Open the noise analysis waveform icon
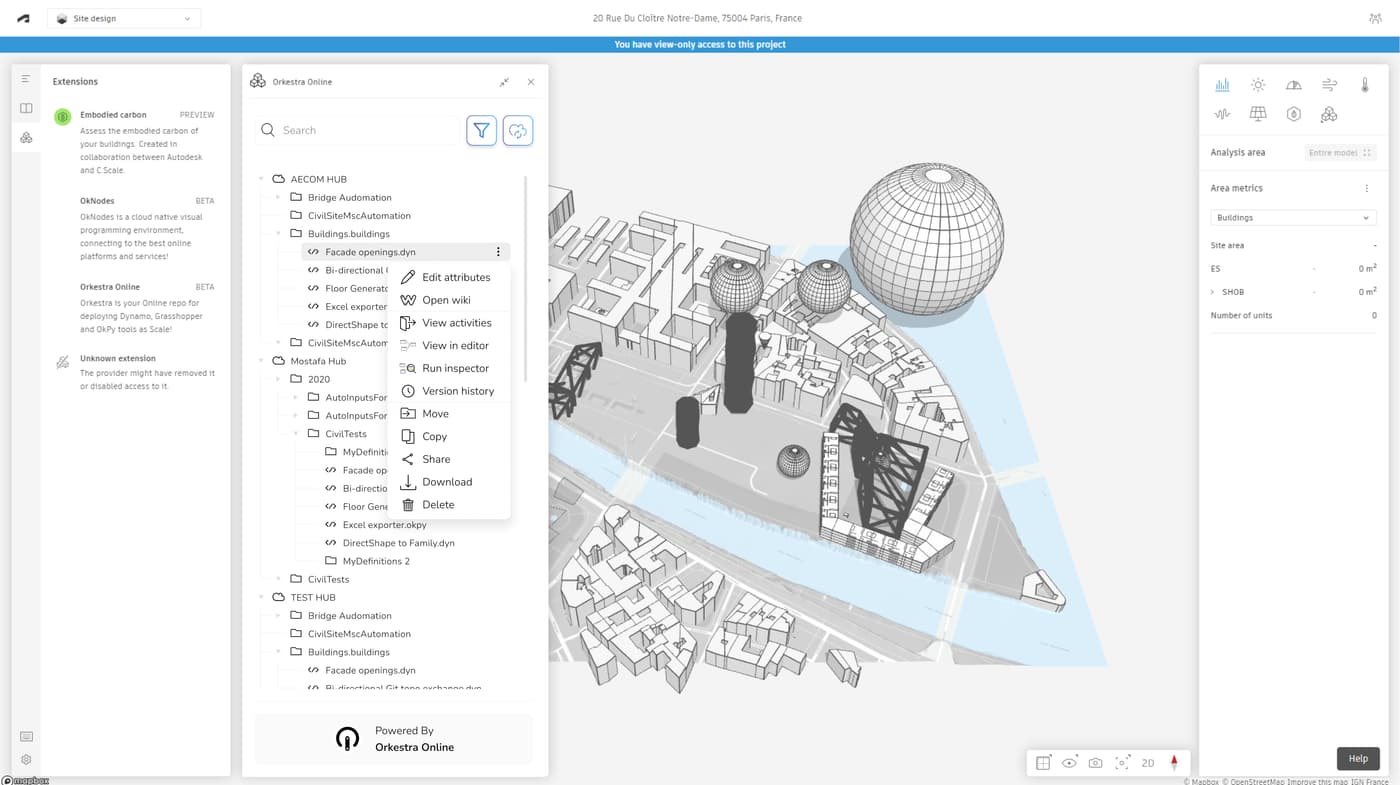 click(1222, 114)
